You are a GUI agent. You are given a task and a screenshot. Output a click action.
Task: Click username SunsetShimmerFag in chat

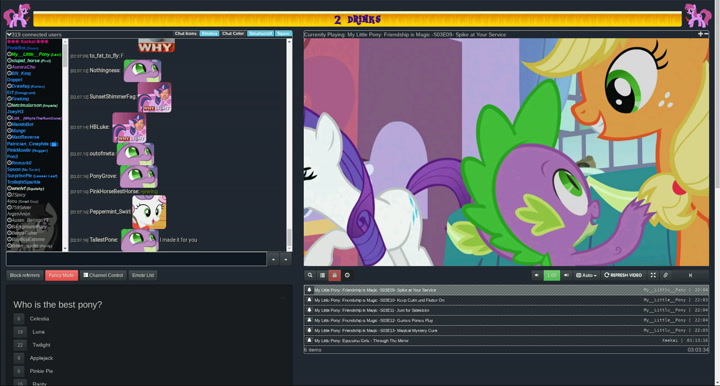click(113, 97)
